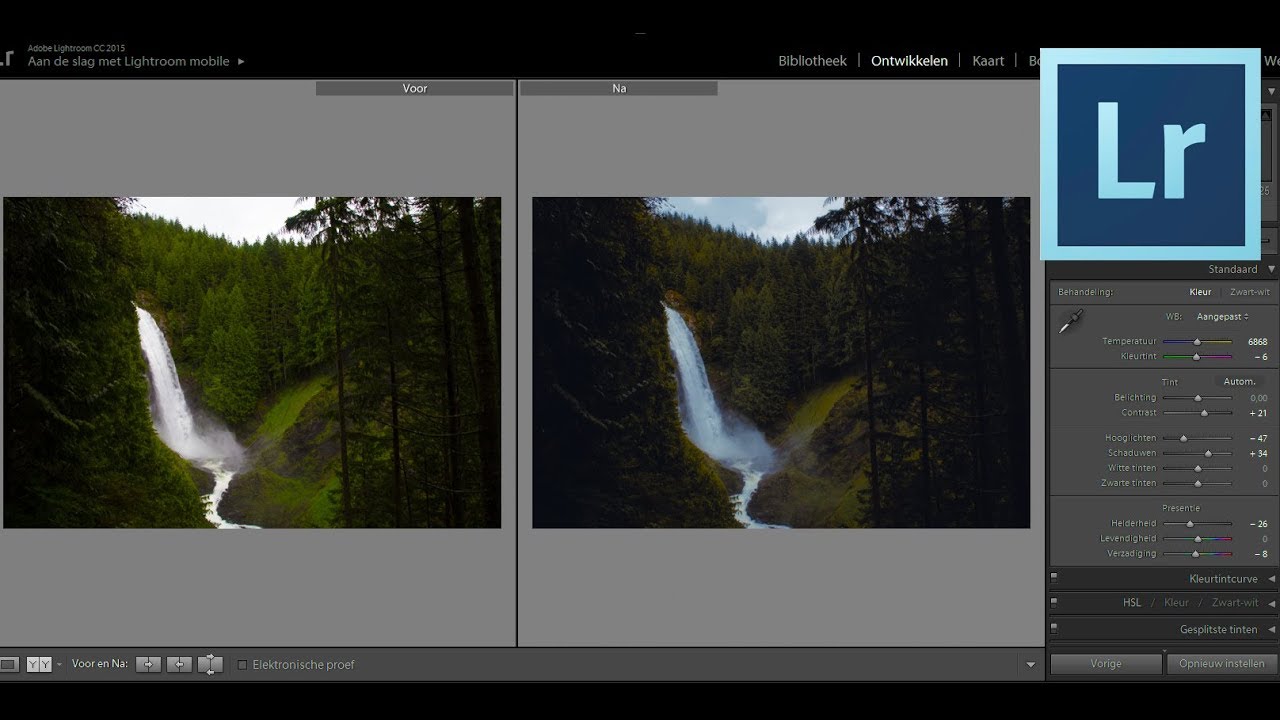This screenshot has height=720, width=1280.
Task: Adjust the Helderheid slider
Action: coord(1197,524)
